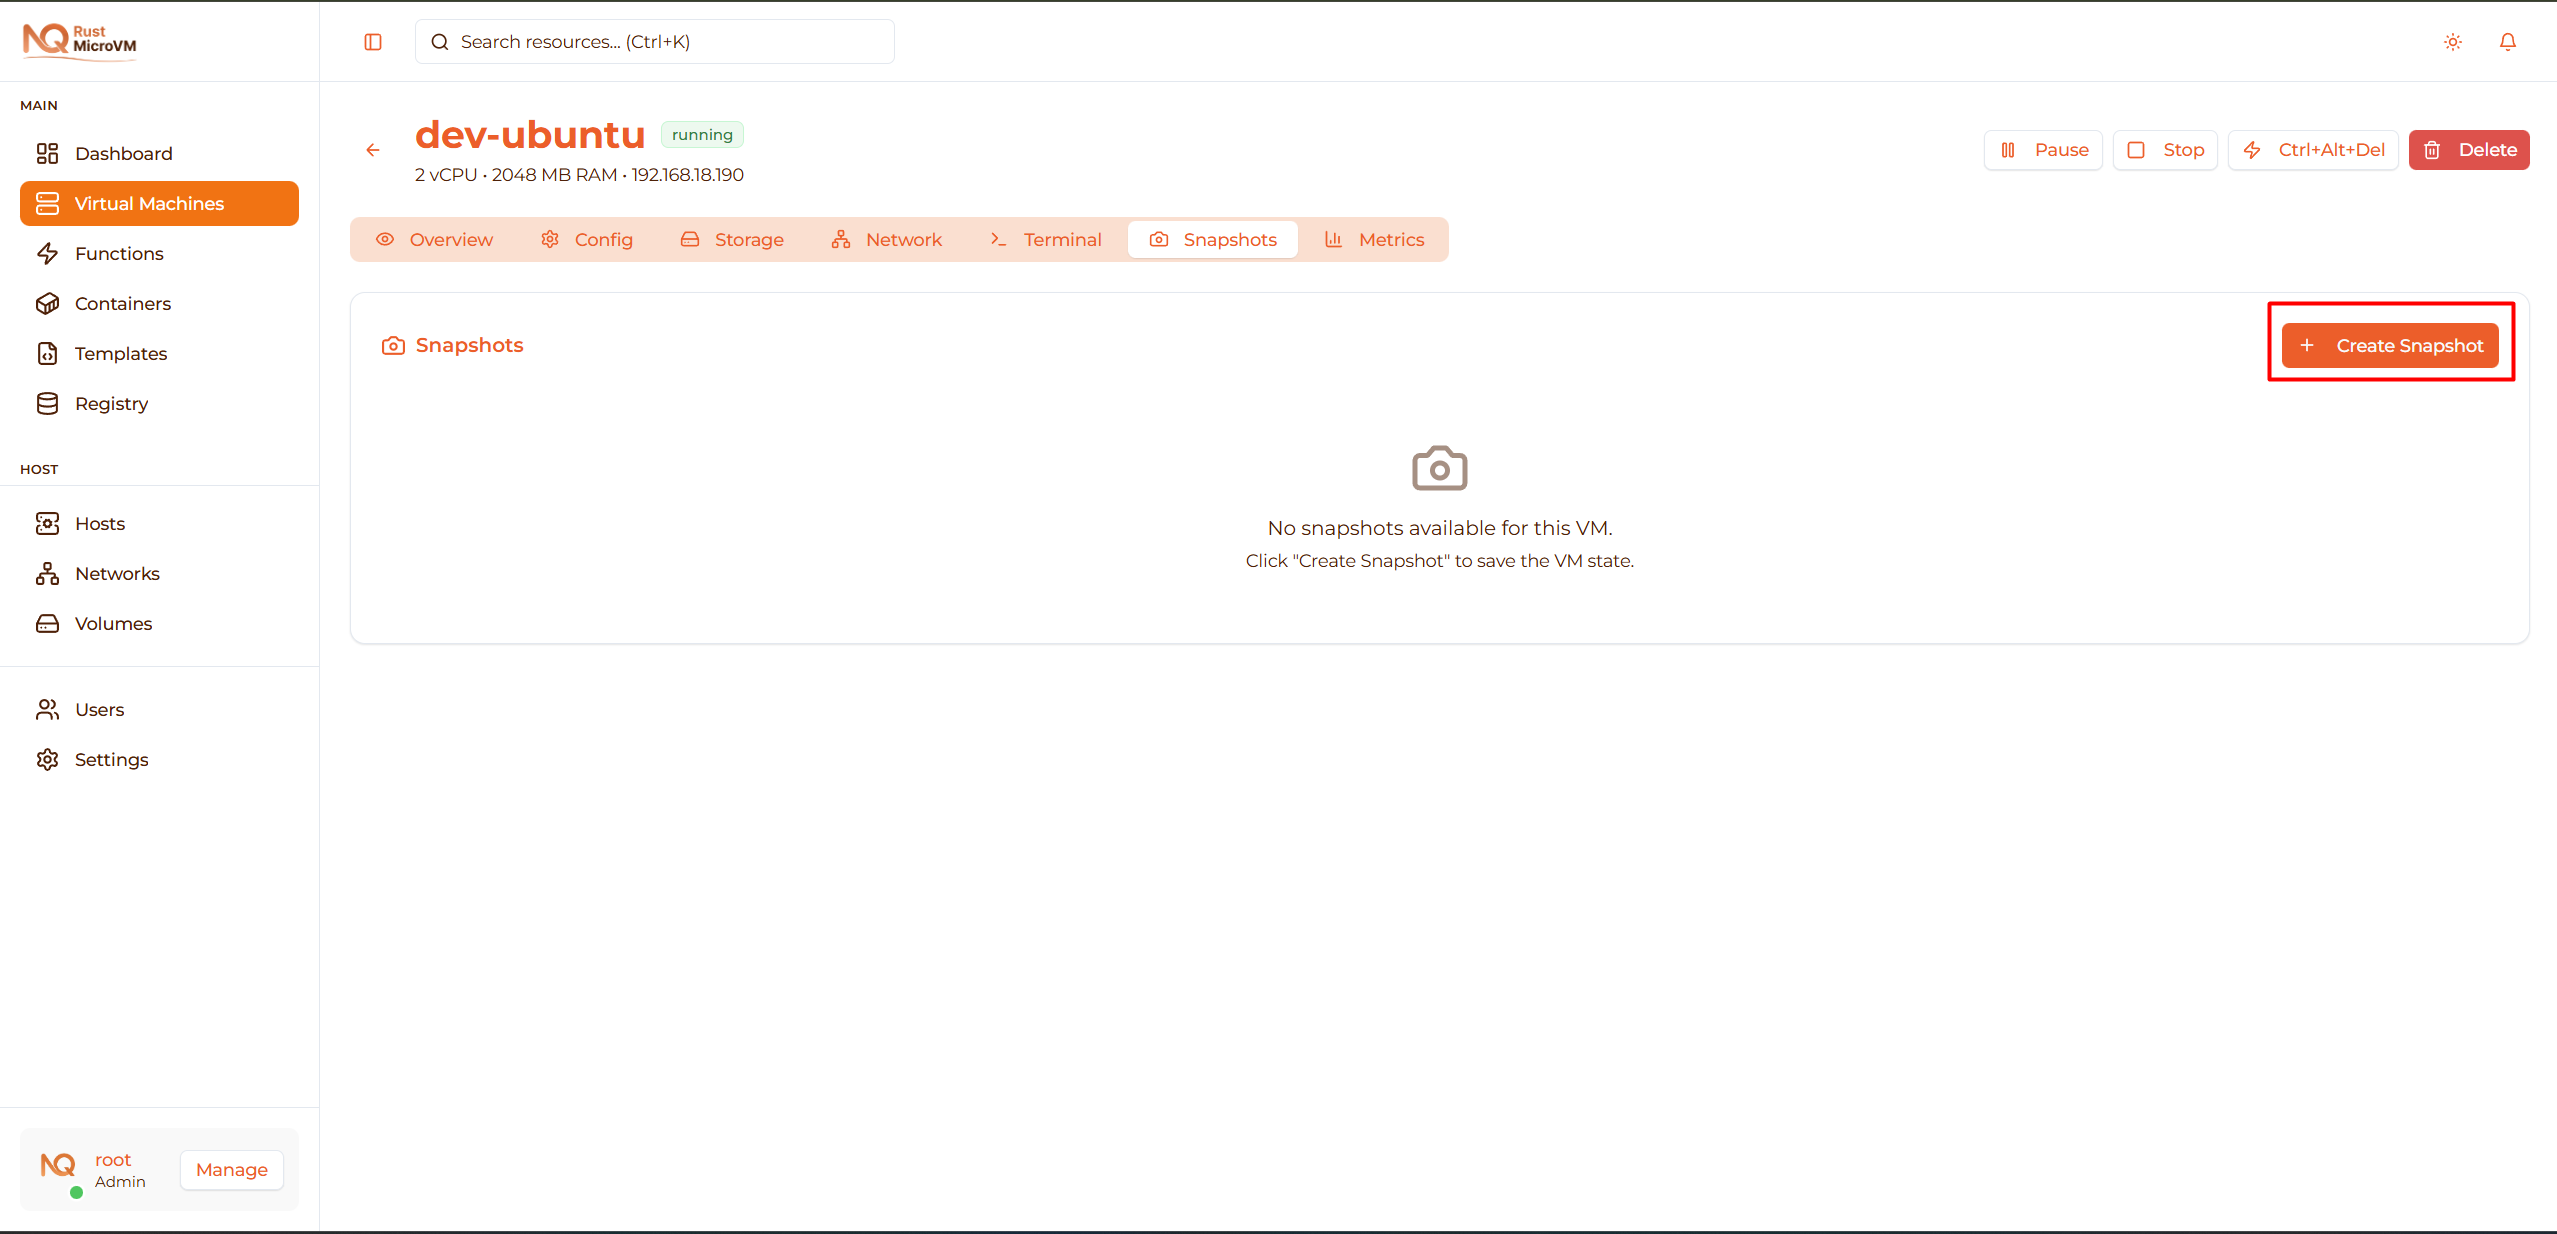This screenshot has width=2557, height=1234.
Task: Pause the dev-ubuntu VM
Action: [2042, 149]
